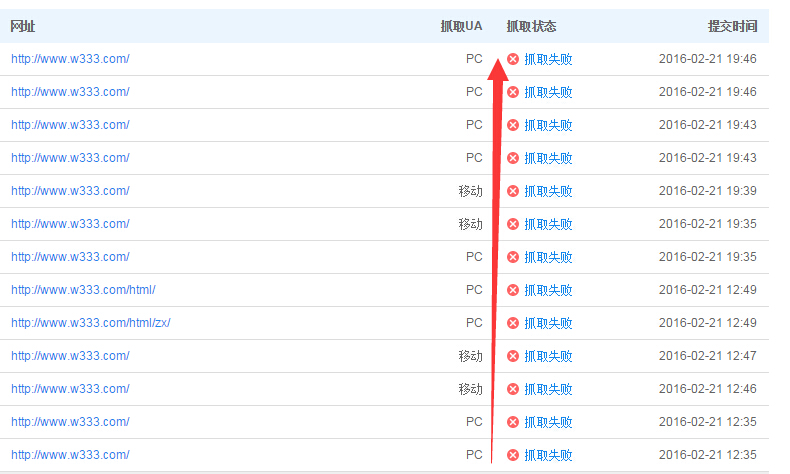Click the 提交时间 column header
The image size is (790, 474).
[732, 26]
